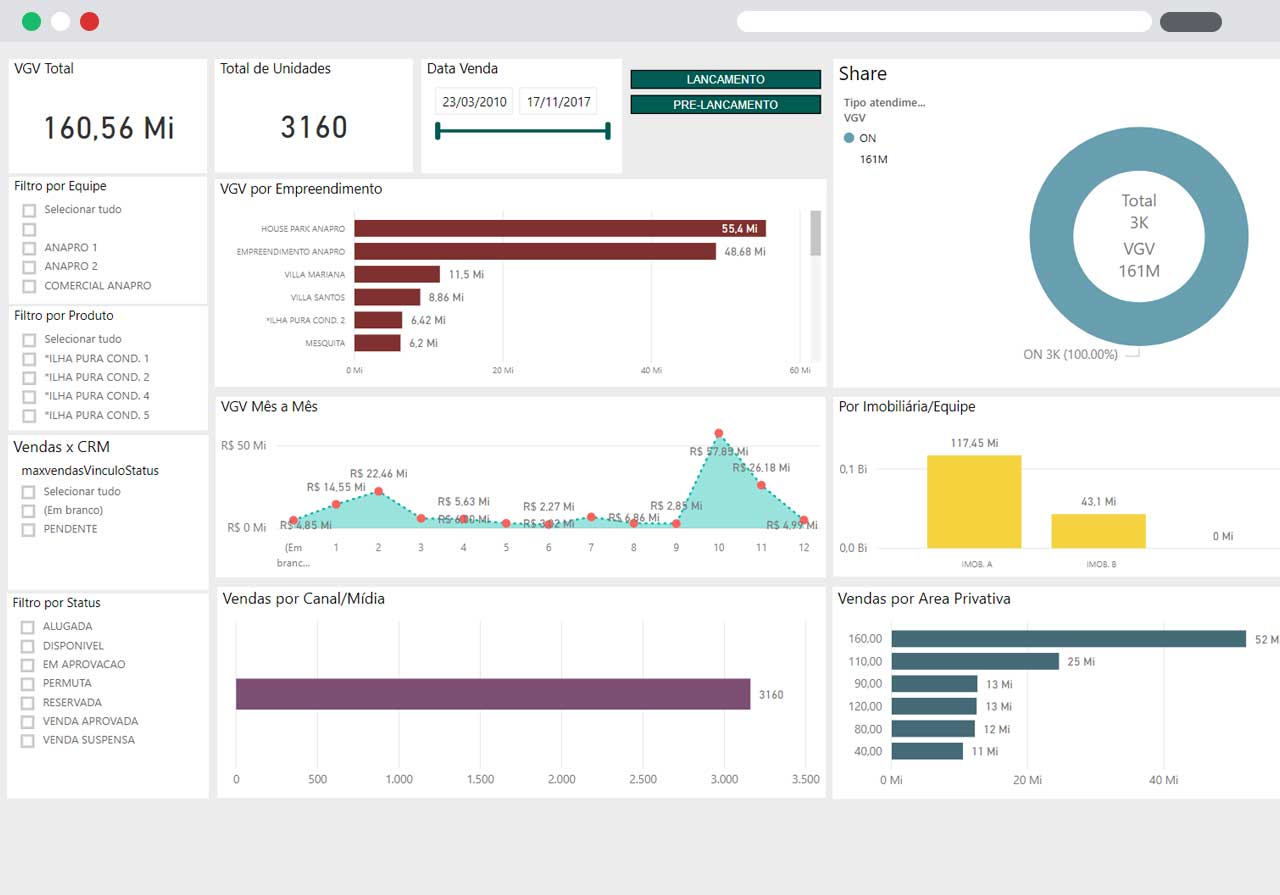Select the IMOB. B yellow column
Image resolution: width=1280 pixels, height=895 pixels.
point(1098,531)
